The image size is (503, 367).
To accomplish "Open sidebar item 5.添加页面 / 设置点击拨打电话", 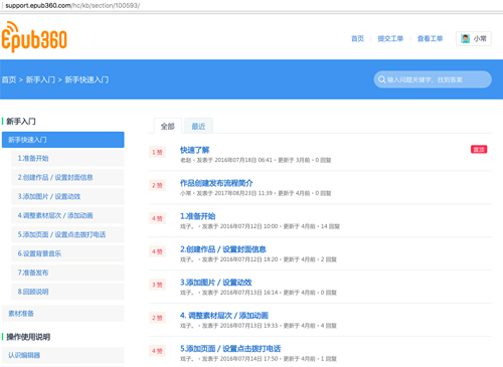I will click(x=68, y=234).
